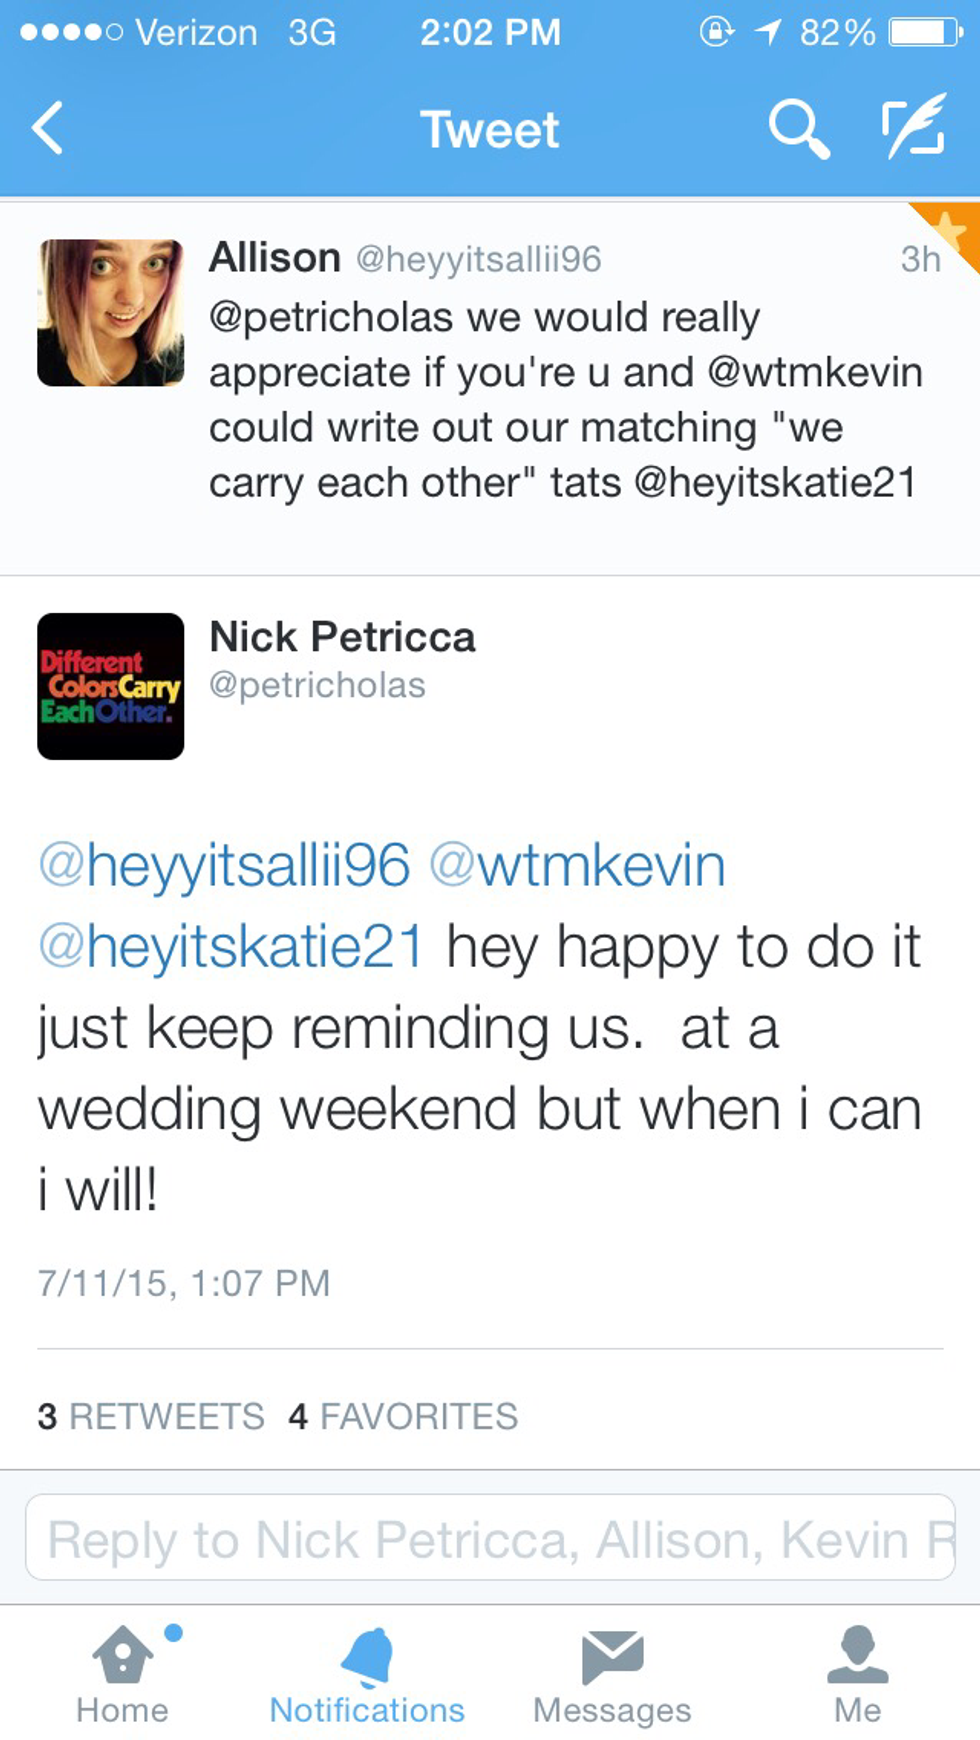The height and width of the screenshot is (1740, 980).
Task: Open Nick Petricca's @petricholas handle
Action: [317, 686]
